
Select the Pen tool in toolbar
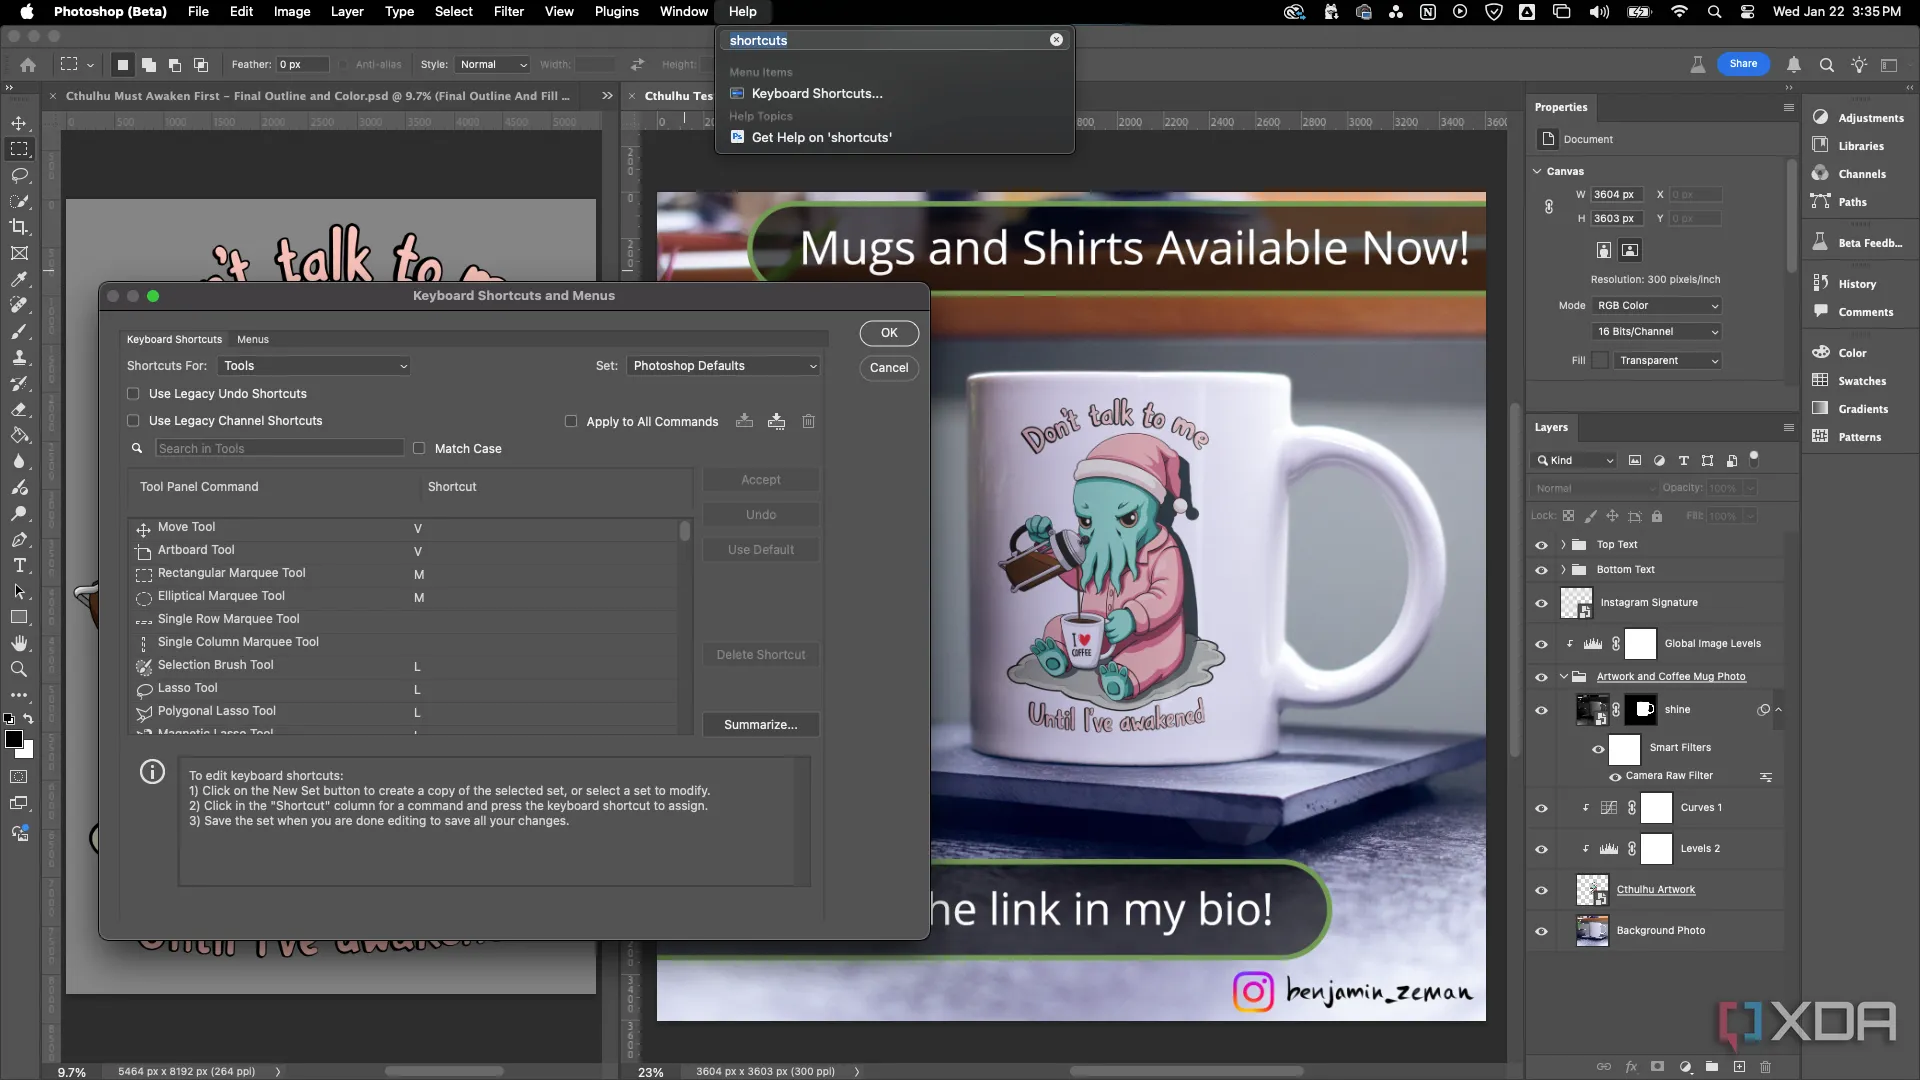pos(19,539)
